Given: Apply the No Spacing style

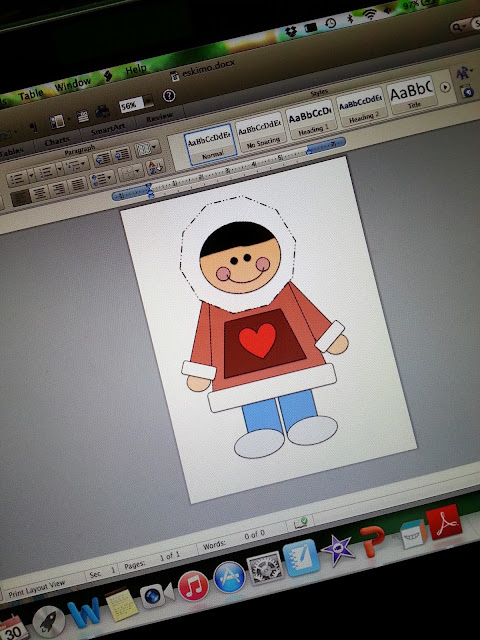Looking at the screenshot, I should tap(262, 133).
